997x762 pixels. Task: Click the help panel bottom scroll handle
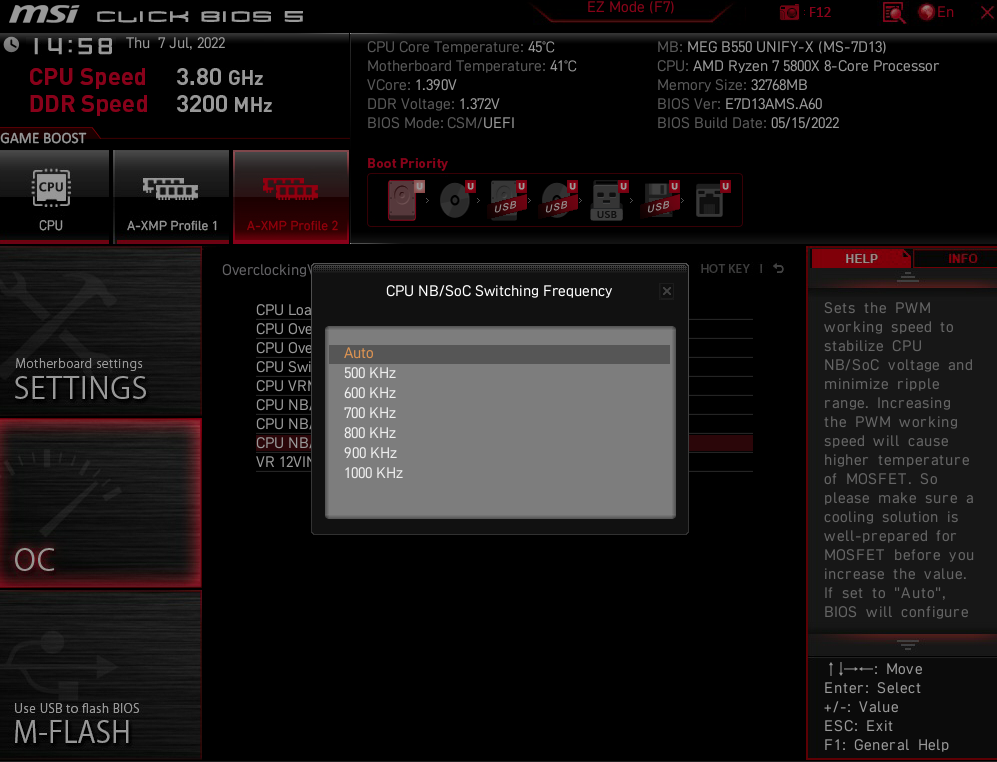click(907, 645)
